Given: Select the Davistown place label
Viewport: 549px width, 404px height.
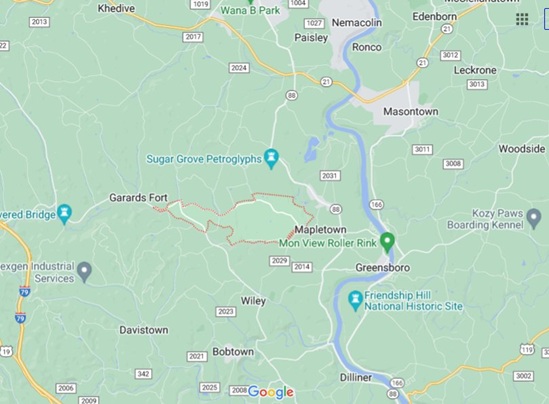Looking at the screenshot, I should (x=144, y=330).
